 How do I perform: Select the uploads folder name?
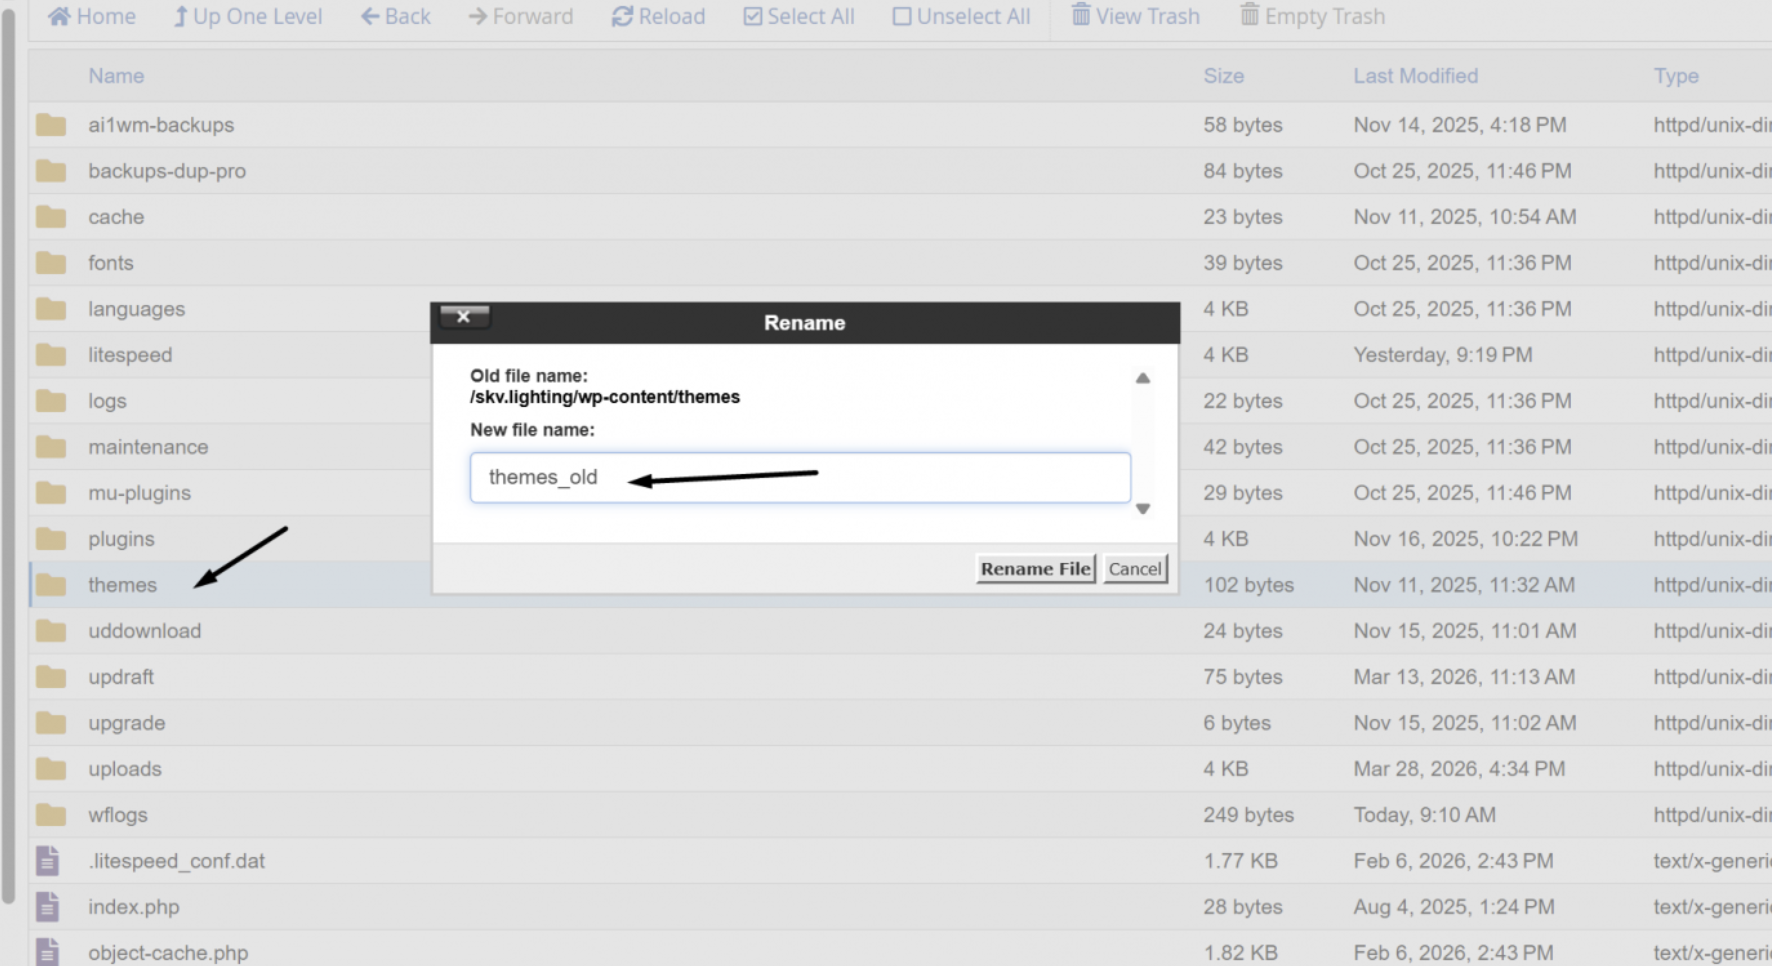(125, 769)
